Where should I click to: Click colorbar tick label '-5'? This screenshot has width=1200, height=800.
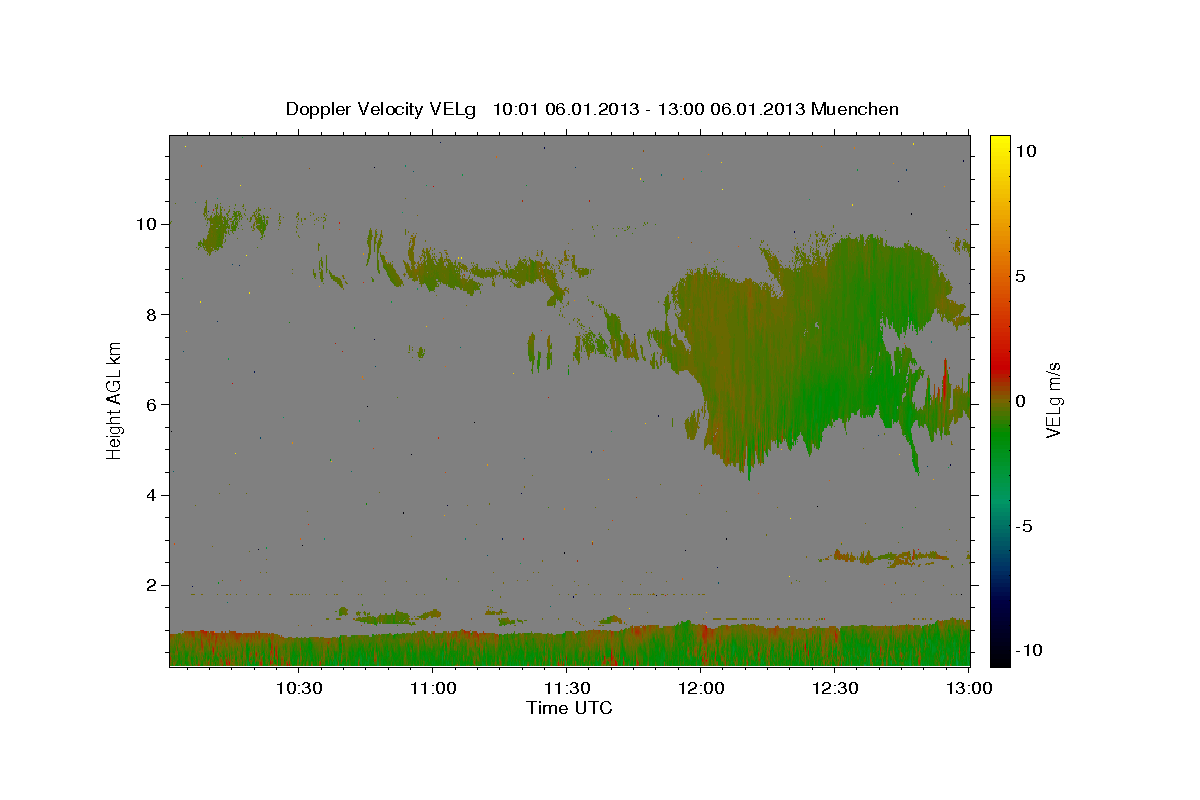(x=1025, y=526)
